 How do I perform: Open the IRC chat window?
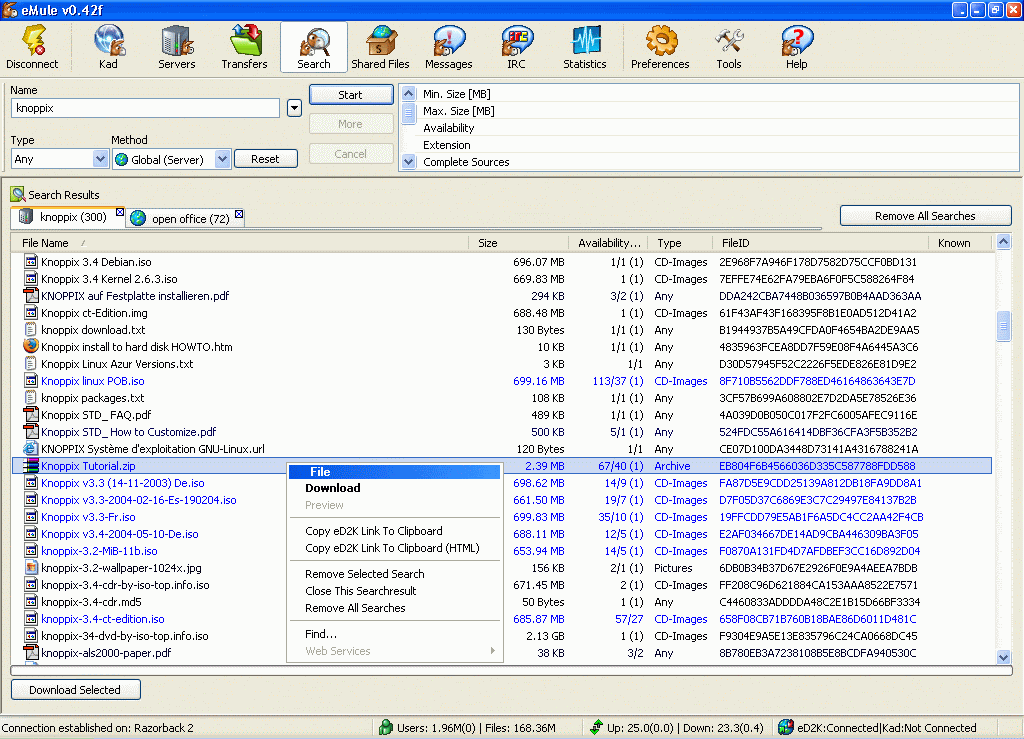coord(516,47)
